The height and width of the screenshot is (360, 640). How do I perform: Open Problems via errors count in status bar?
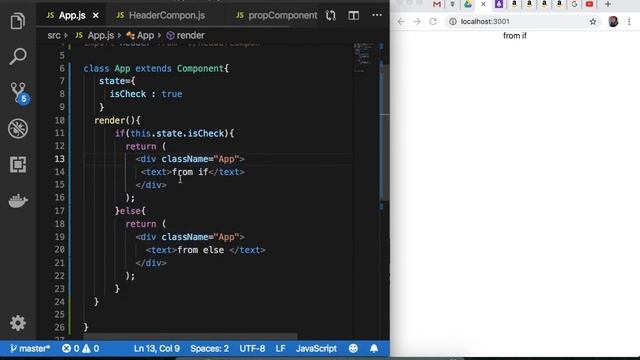pos(70,349)
